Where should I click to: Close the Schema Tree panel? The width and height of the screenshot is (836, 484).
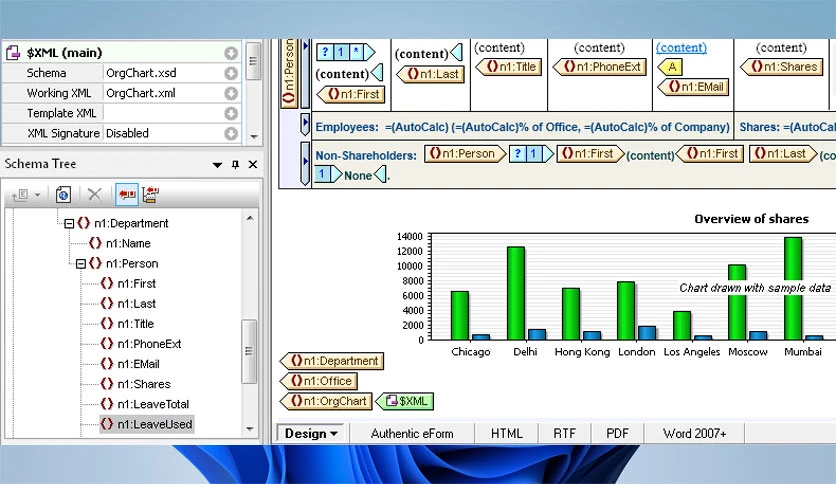(x=253, y=165)
